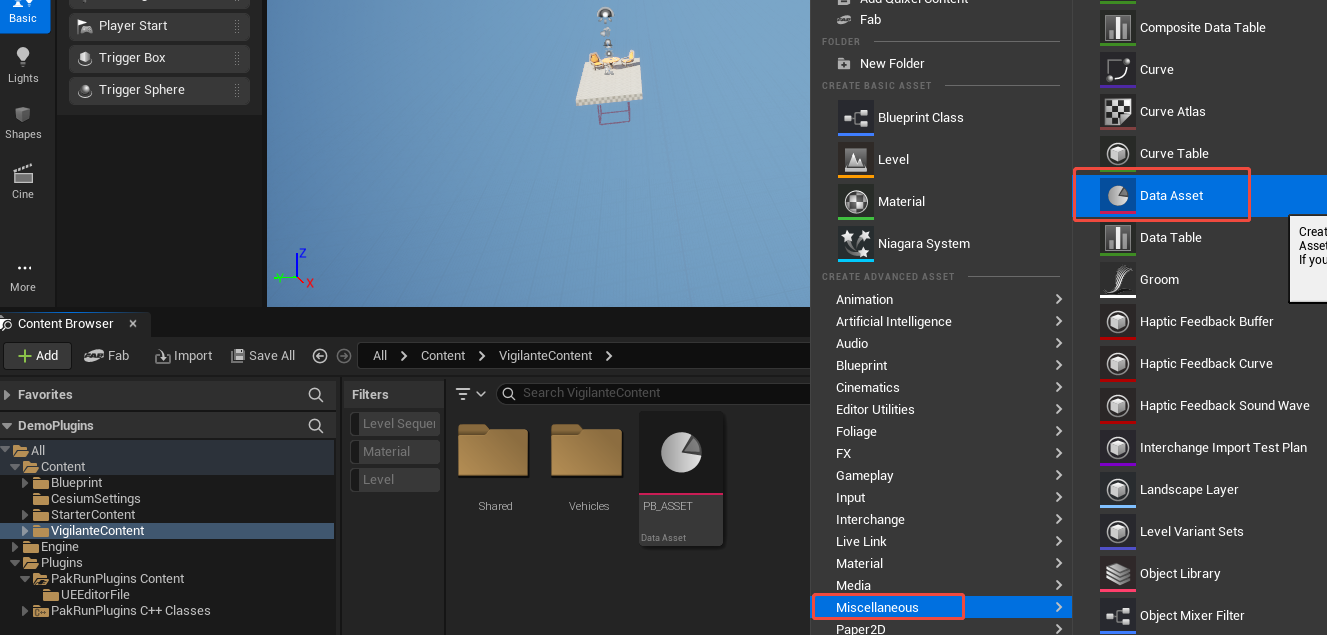This screenshot has height=635, width=1327.
Task: Click the search icon beside DemoPlugins
Action: (316, 426)
